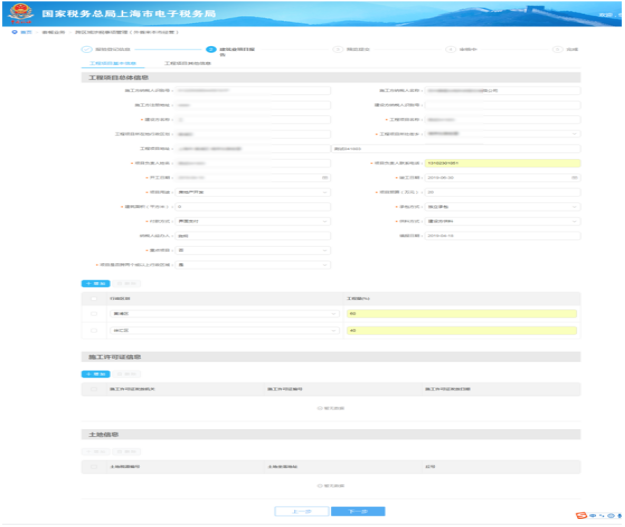Click the delete button under 施工许可证信息

[127, 374]
